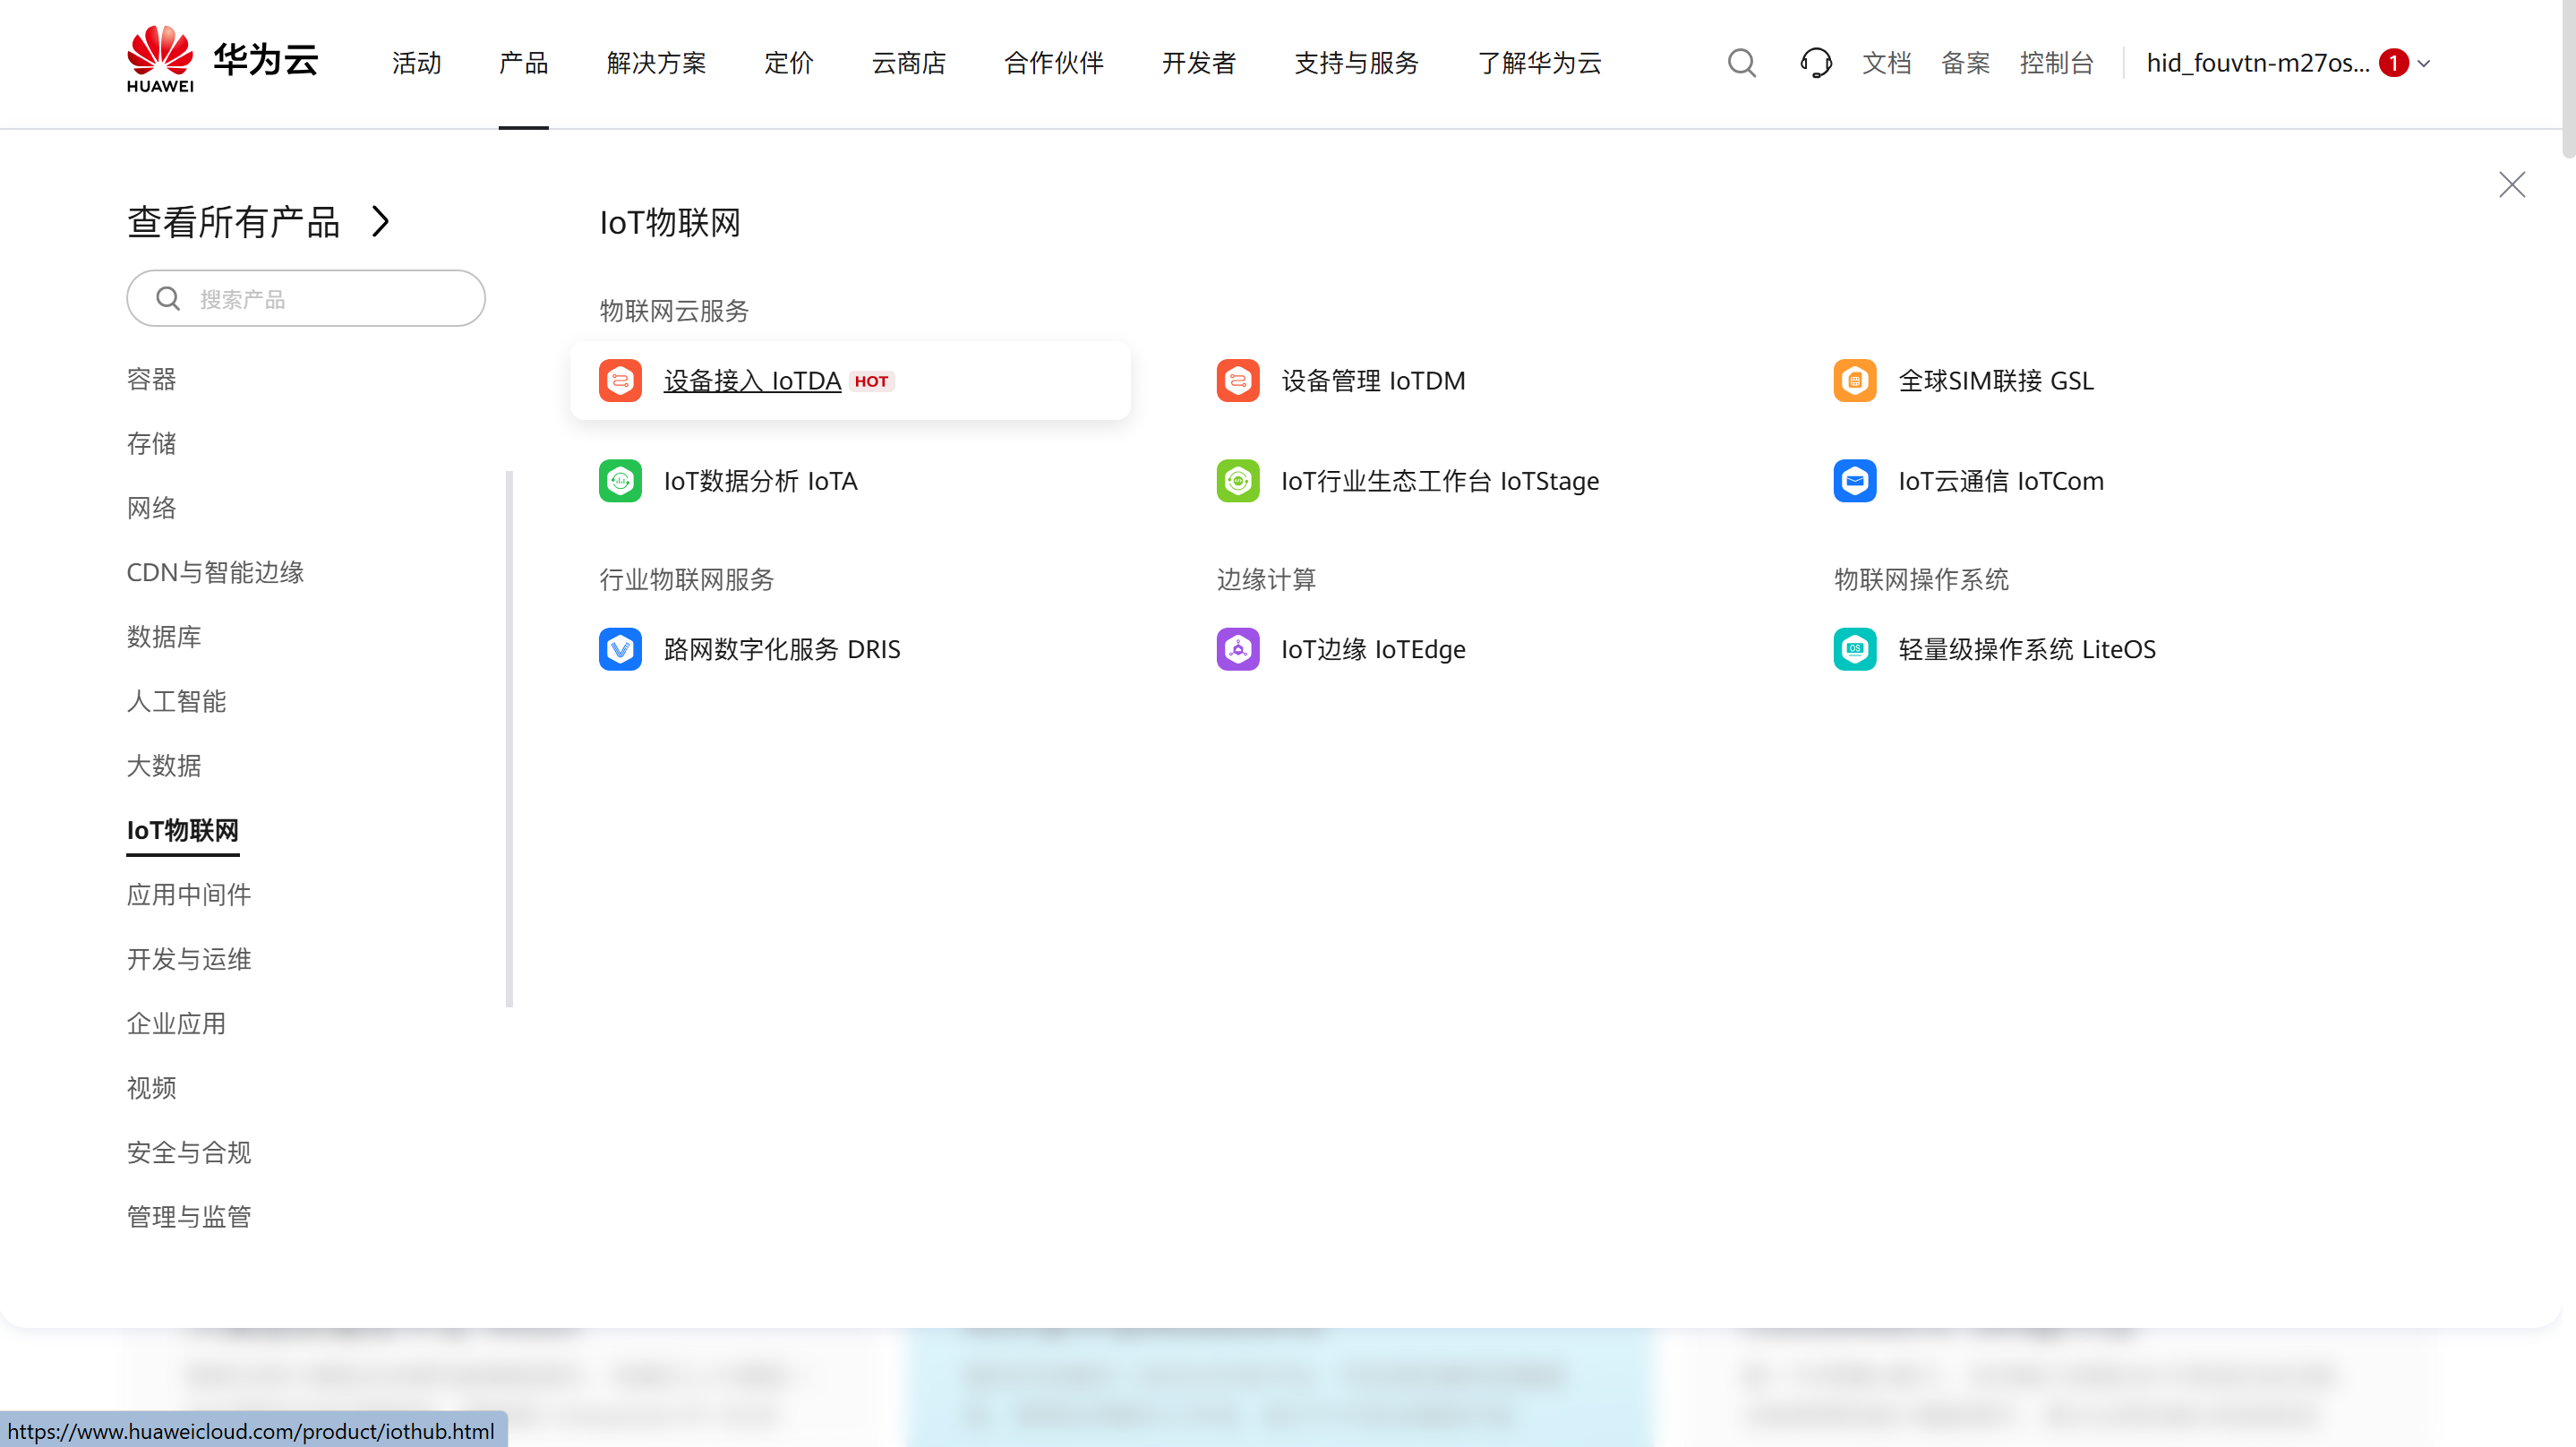Open the 文档 link
The height and width of the screenshot is (1447, 2576).
[1886, 63]
